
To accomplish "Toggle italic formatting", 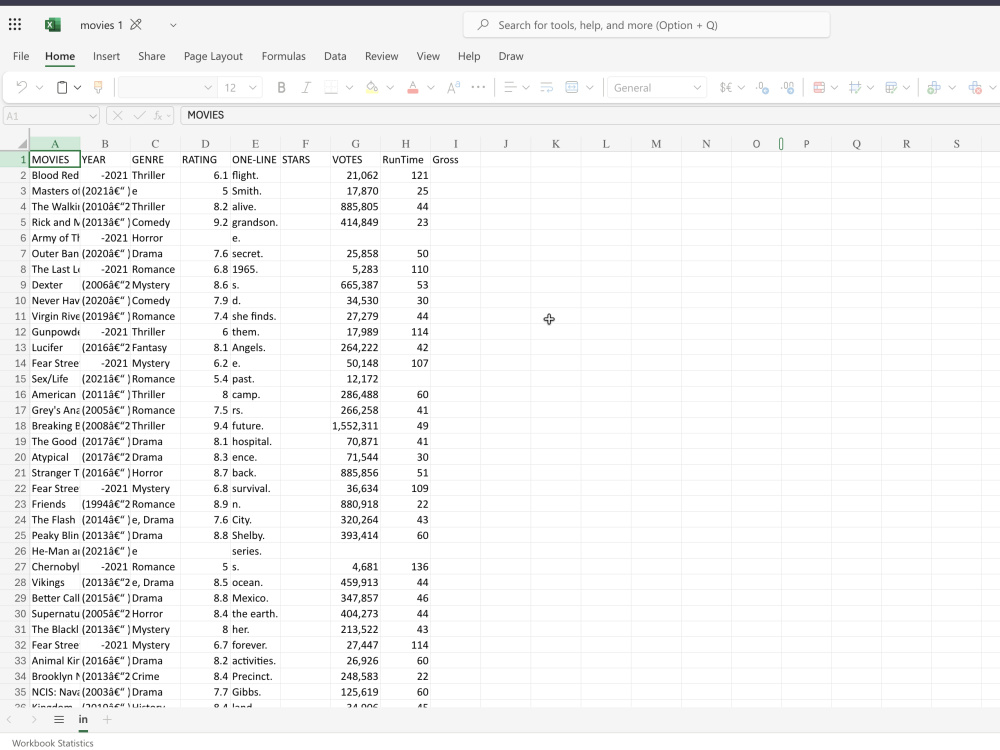I will click(x=306, y=87).
